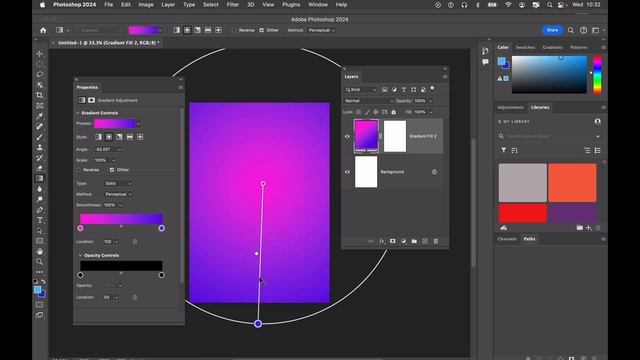Hide the Gradient Fill 2 layer
Viewport: 640px width, 360px height.
[347, 136]
